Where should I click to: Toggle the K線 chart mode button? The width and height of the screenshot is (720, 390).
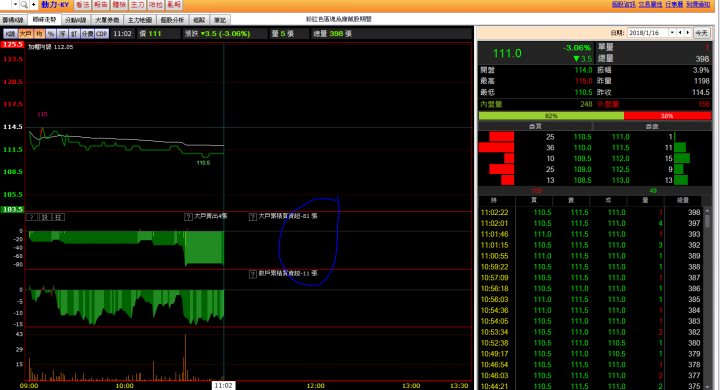point(10,34)
